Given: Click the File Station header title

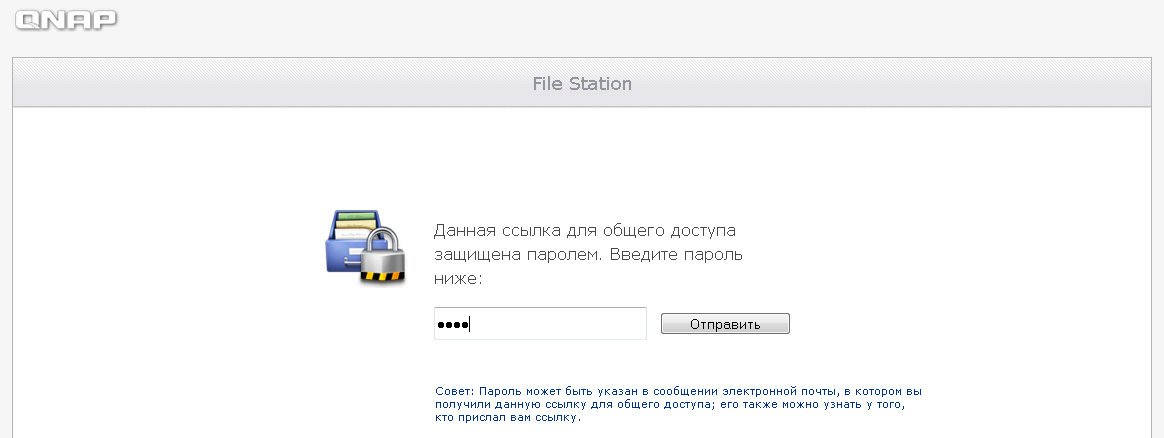Looking at the screenshot, I should pyautogui.click(x=582, y=83).
